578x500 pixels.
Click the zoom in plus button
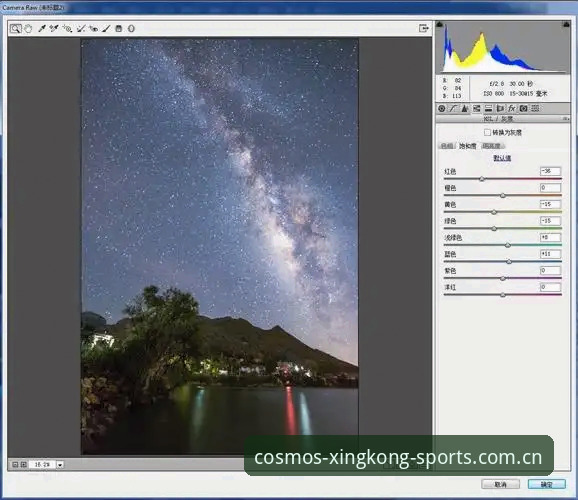click(24, 465)
